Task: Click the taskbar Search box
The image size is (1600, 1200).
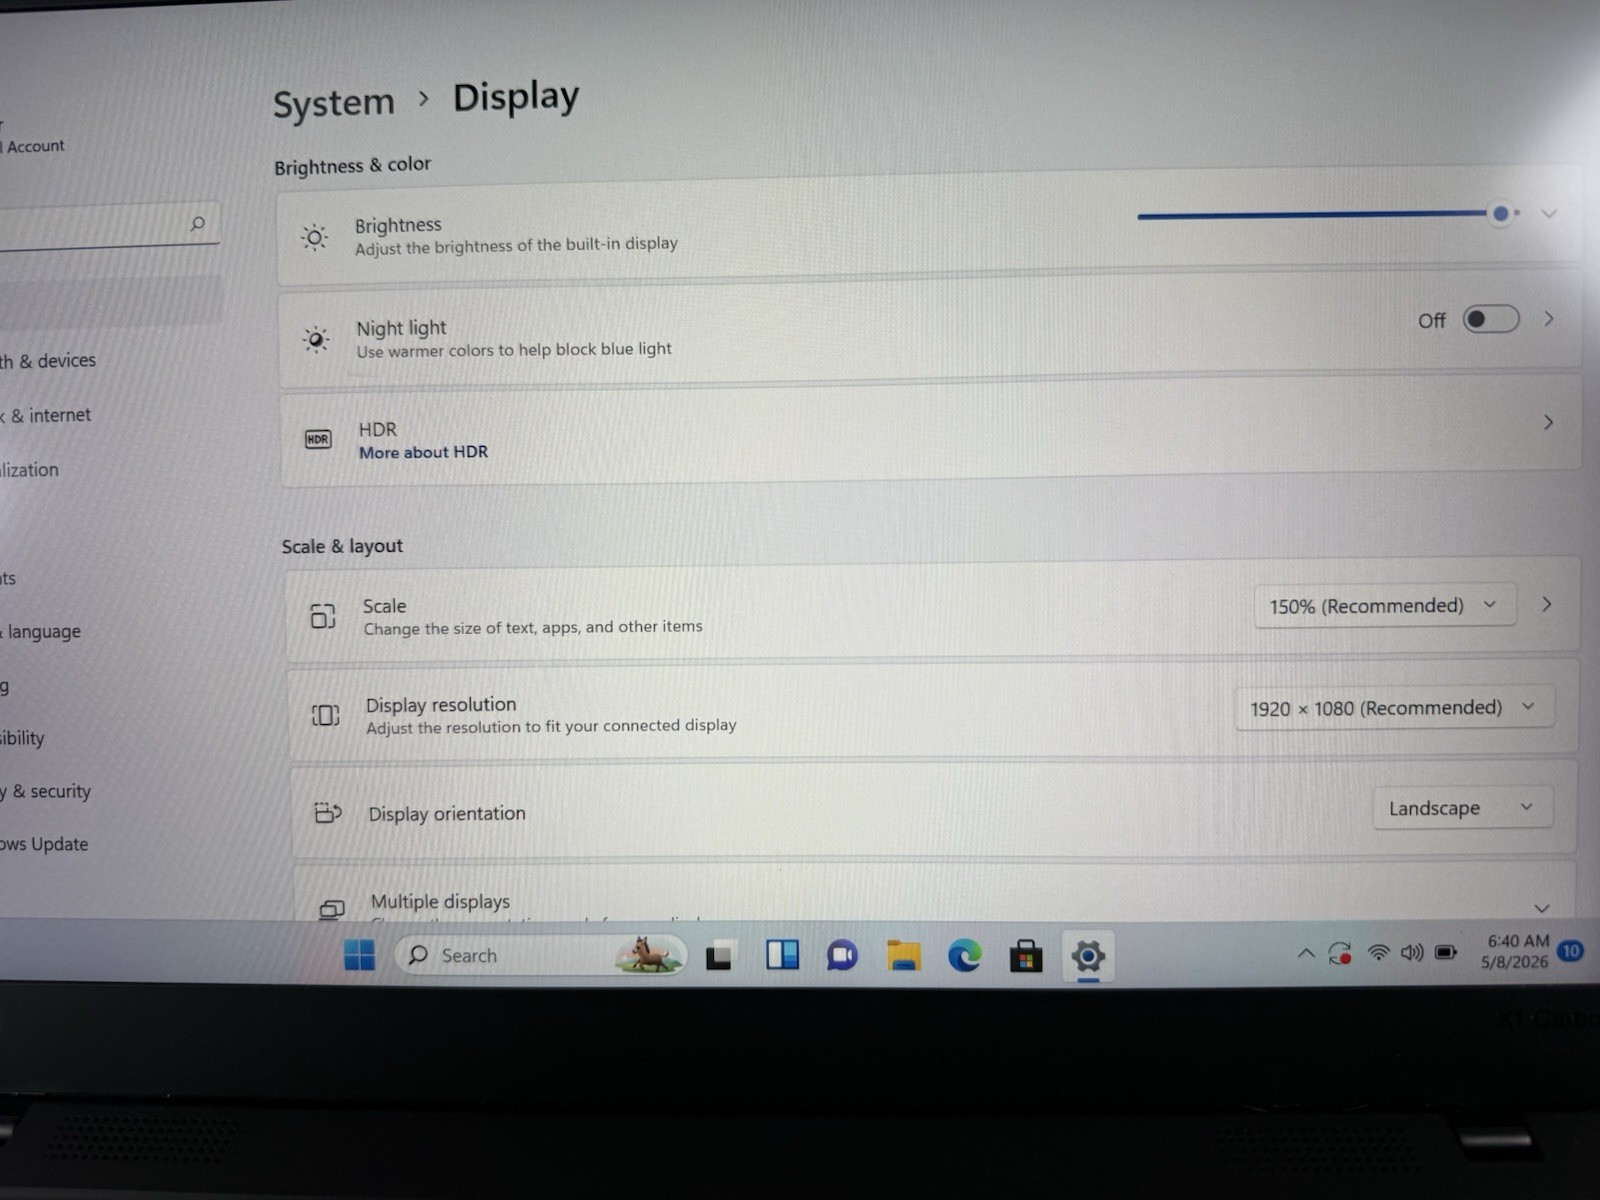Action: [x=542, y=956]
